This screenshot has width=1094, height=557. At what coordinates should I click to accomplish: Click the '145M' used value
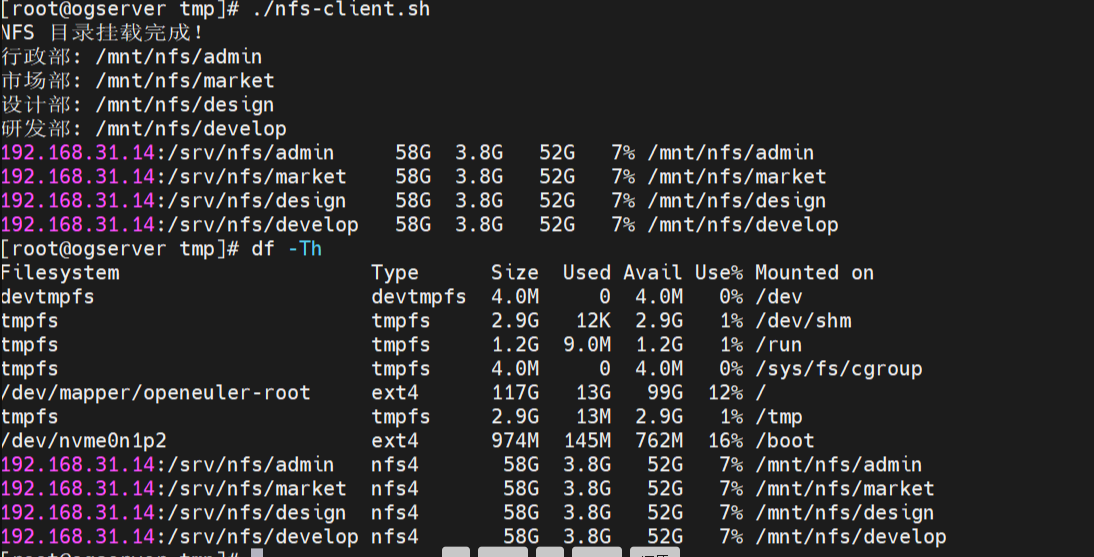(x=587, y=440)
